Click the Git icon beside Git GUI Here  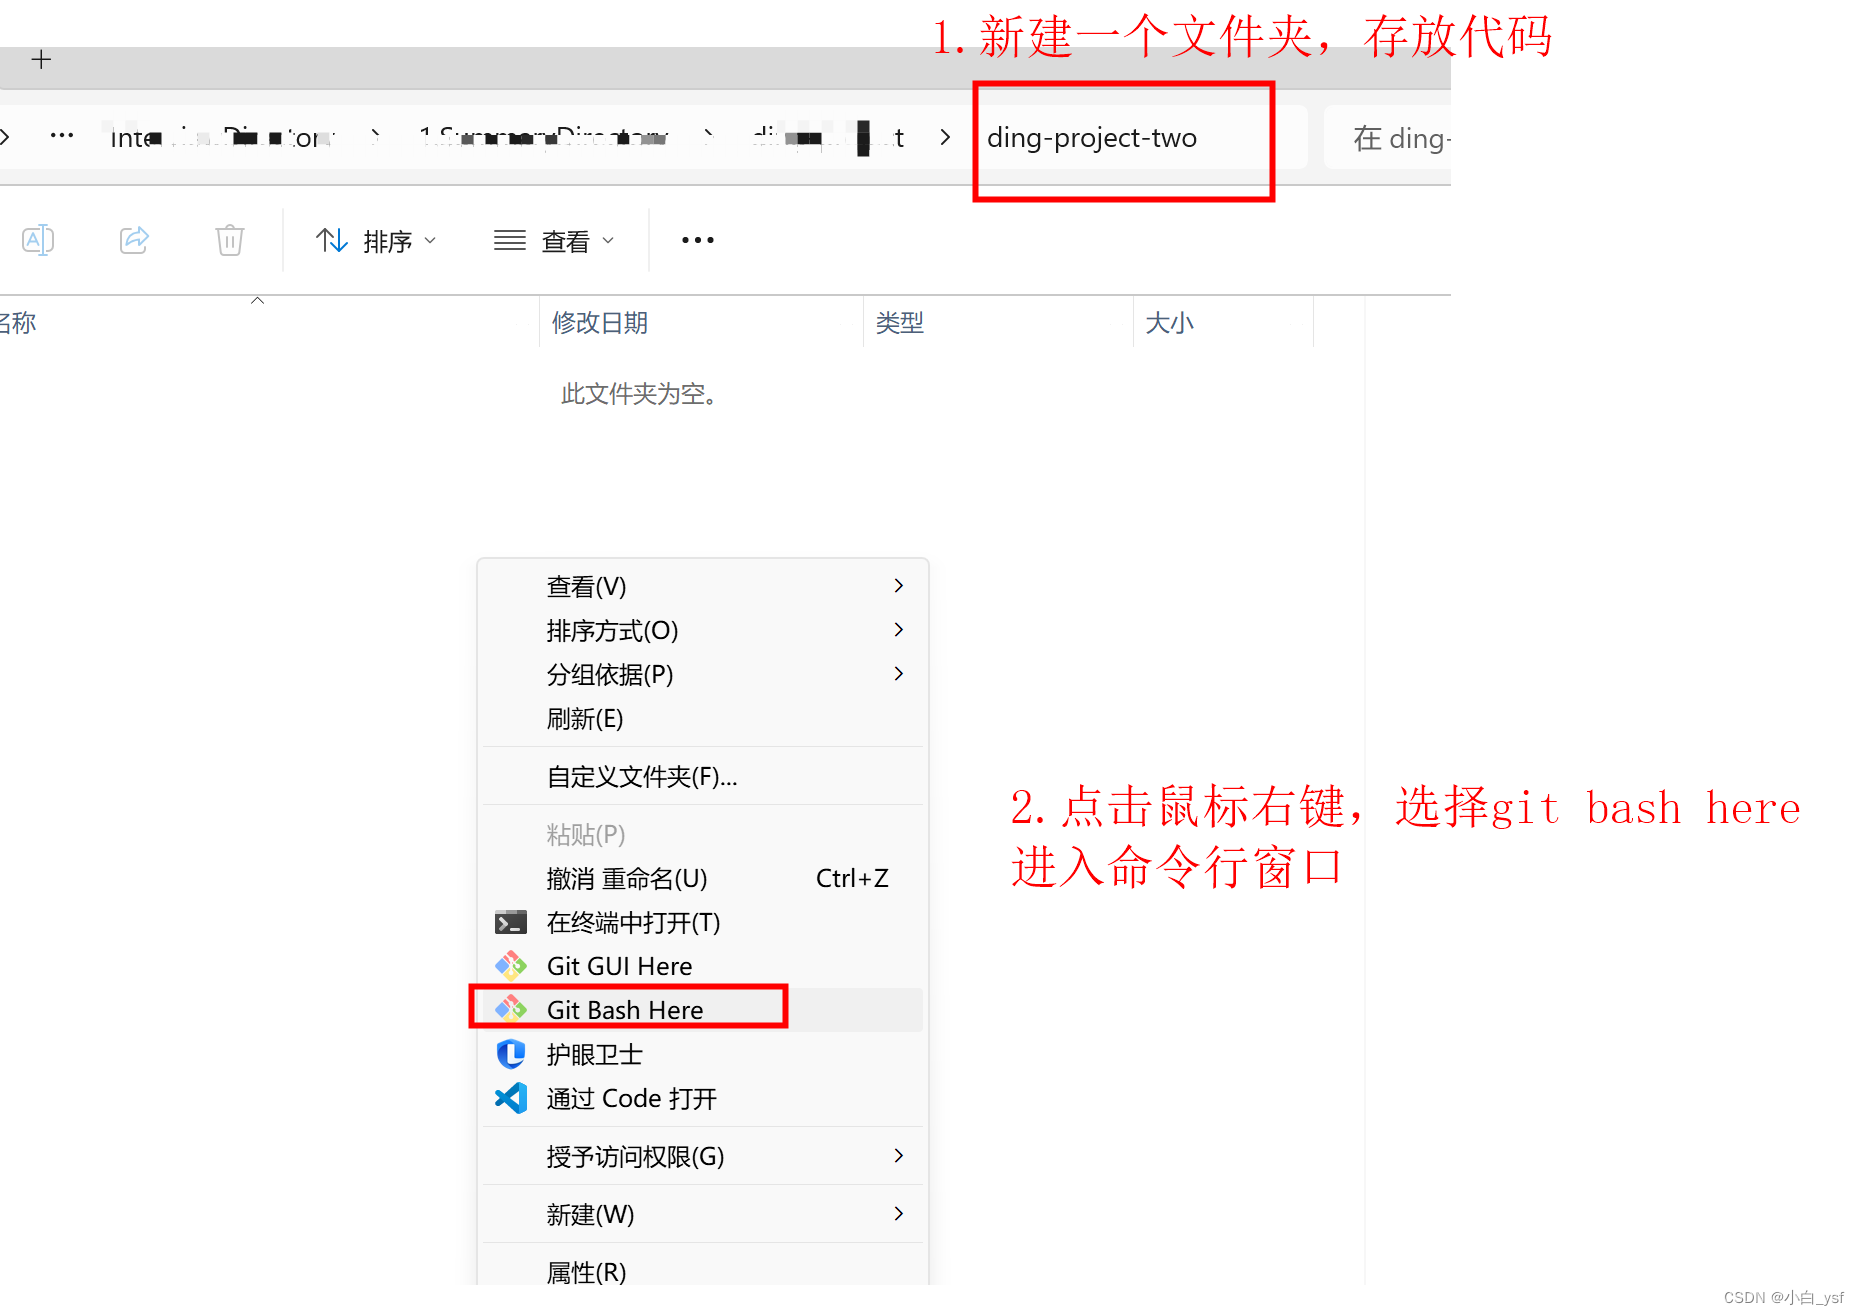coord(511,966)
